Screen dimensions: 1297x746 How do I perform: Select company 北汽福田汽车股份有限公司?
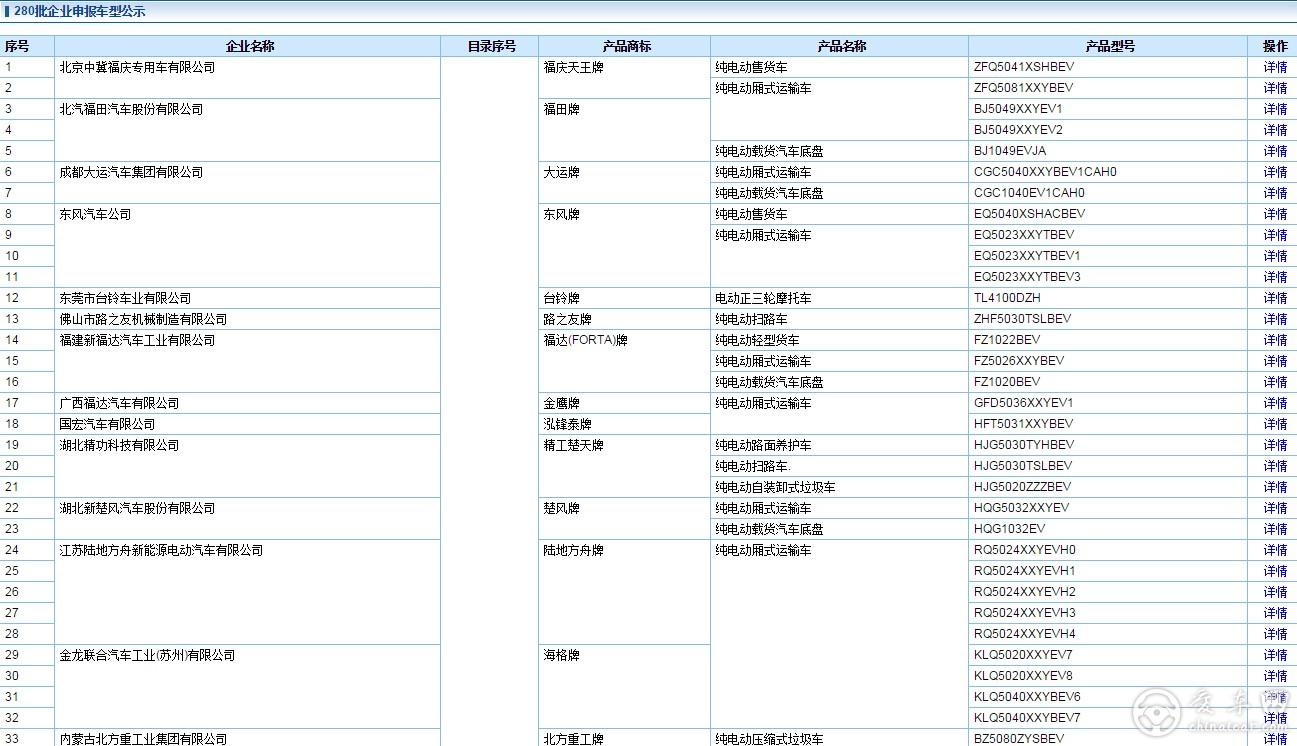(x=131, y=110)
